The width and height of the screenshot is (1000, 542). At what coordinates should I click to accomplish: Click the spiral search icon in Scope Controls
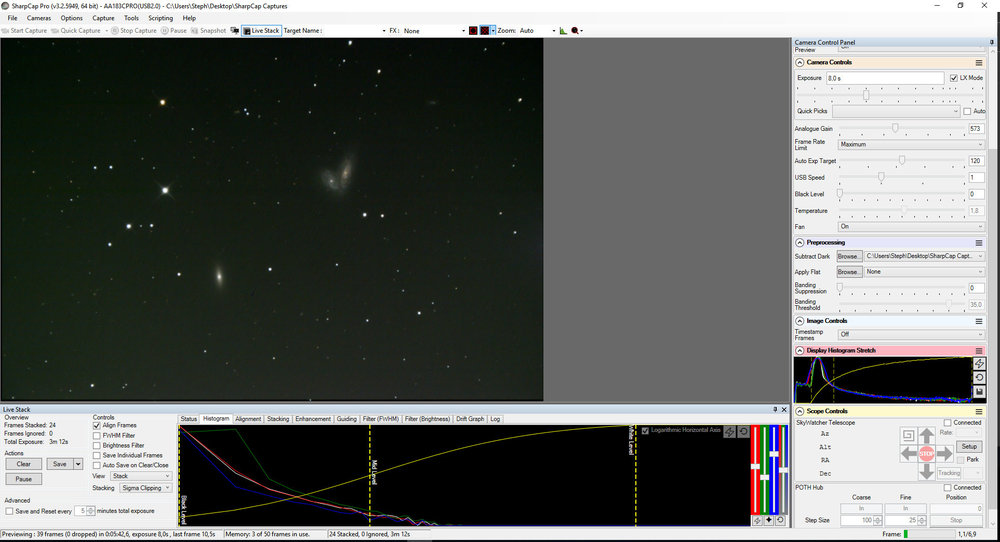click(x=908, y=436)
